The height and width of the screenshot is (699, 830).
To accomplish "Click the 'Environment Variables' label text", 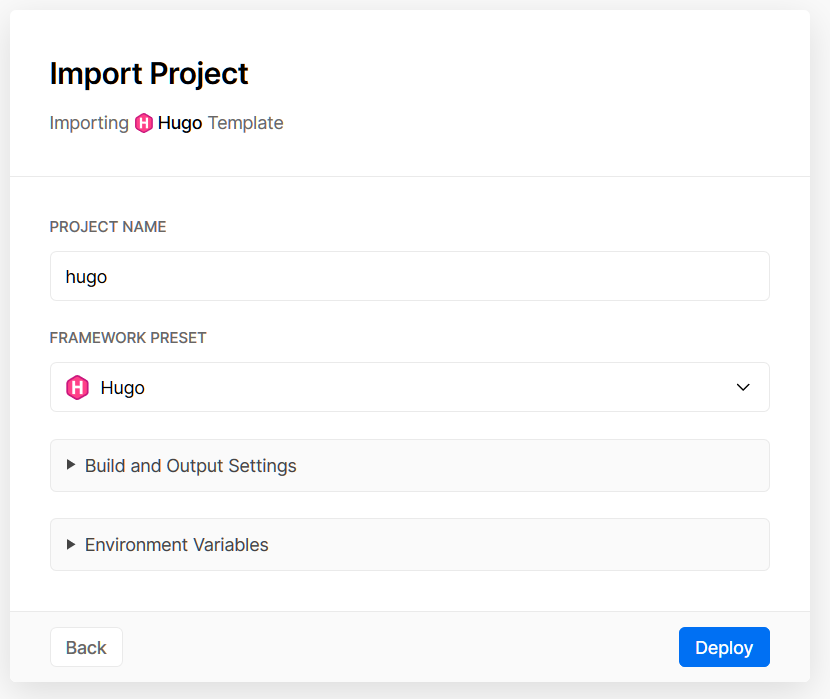I will [177, 545].
